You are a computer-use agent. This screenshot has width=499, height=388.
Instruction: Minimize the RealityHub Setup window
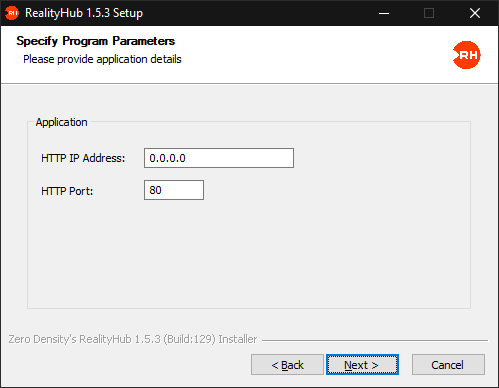384,13
